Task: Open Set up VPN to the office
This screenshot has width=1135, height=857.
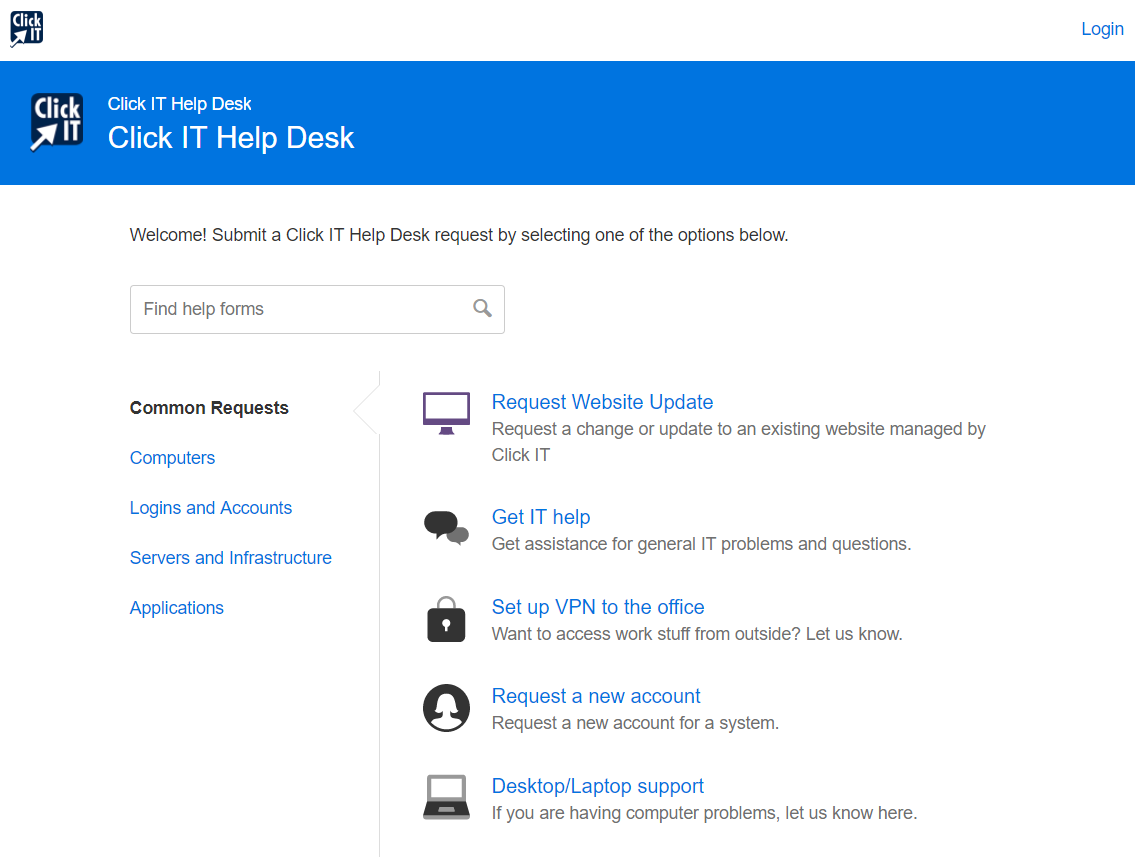Action: click(598, 607)
